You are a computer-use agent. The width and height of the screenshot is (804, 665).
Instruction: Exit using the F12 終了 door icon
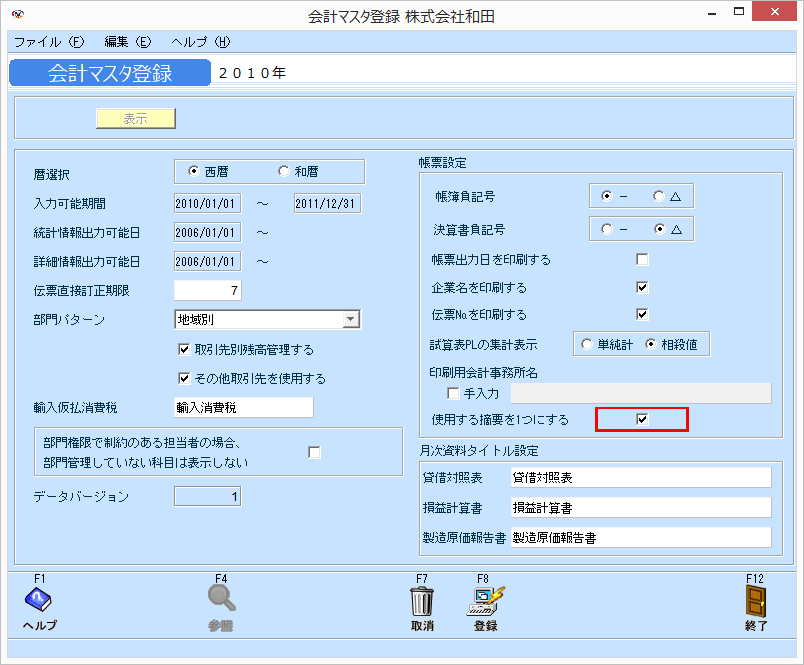pyautogui.click(x=757, y=602)
